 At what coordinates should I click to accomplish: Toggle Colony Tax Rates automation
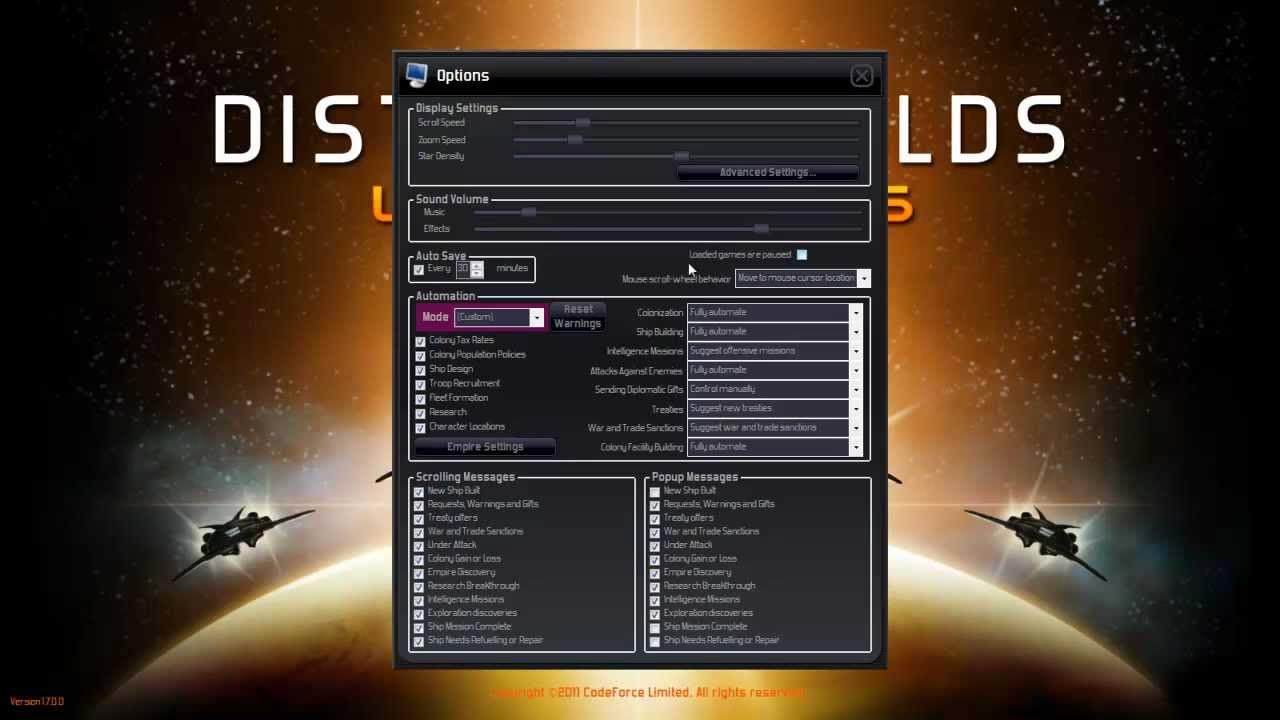pos(420,341)
